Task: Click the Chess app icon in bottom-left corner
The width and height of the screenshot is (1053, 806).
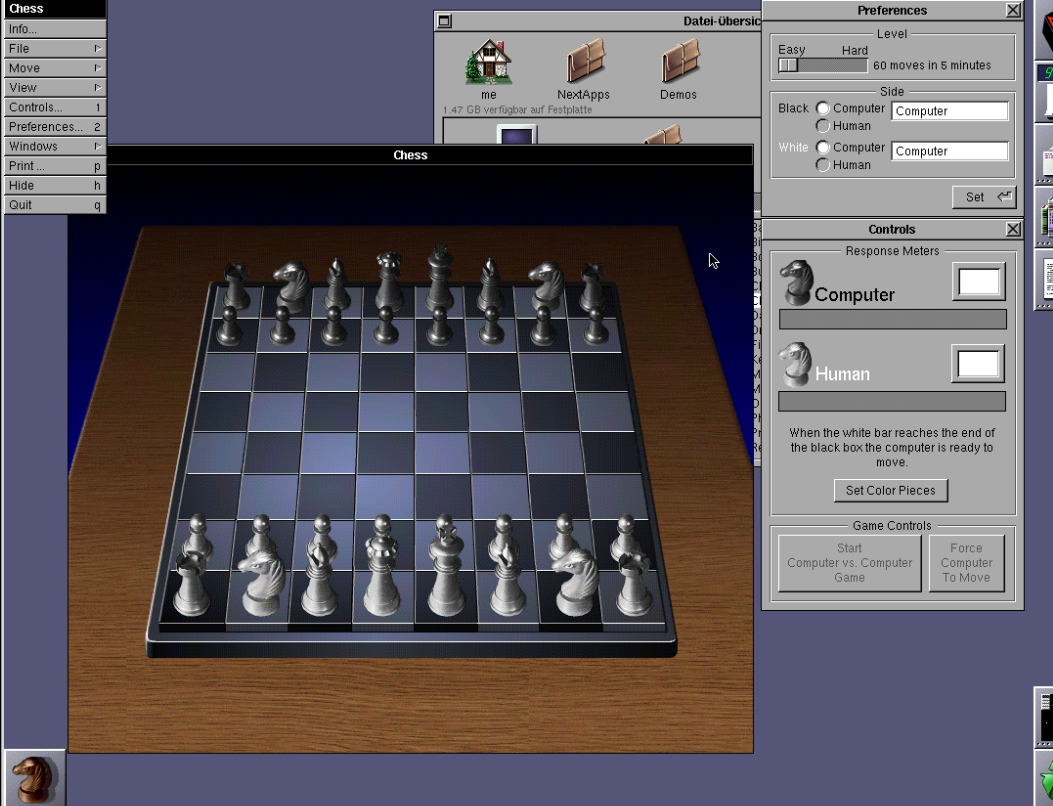Action: 34,778
